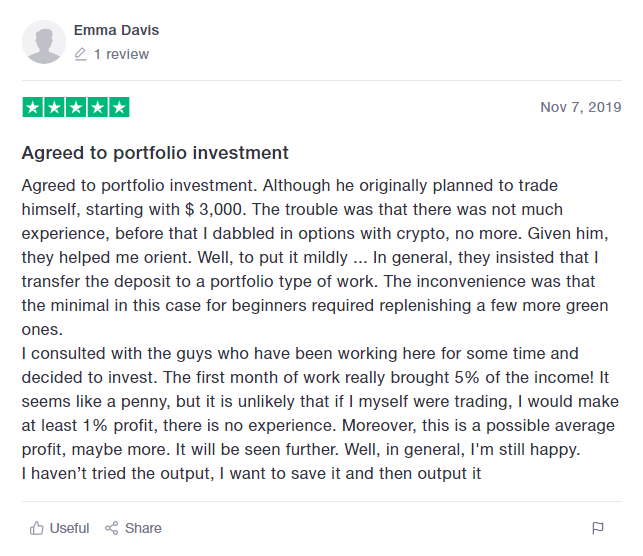
Task: Click the Nov 7, 2019 review date
Action: pyautogui.click(x=581, y=107)
